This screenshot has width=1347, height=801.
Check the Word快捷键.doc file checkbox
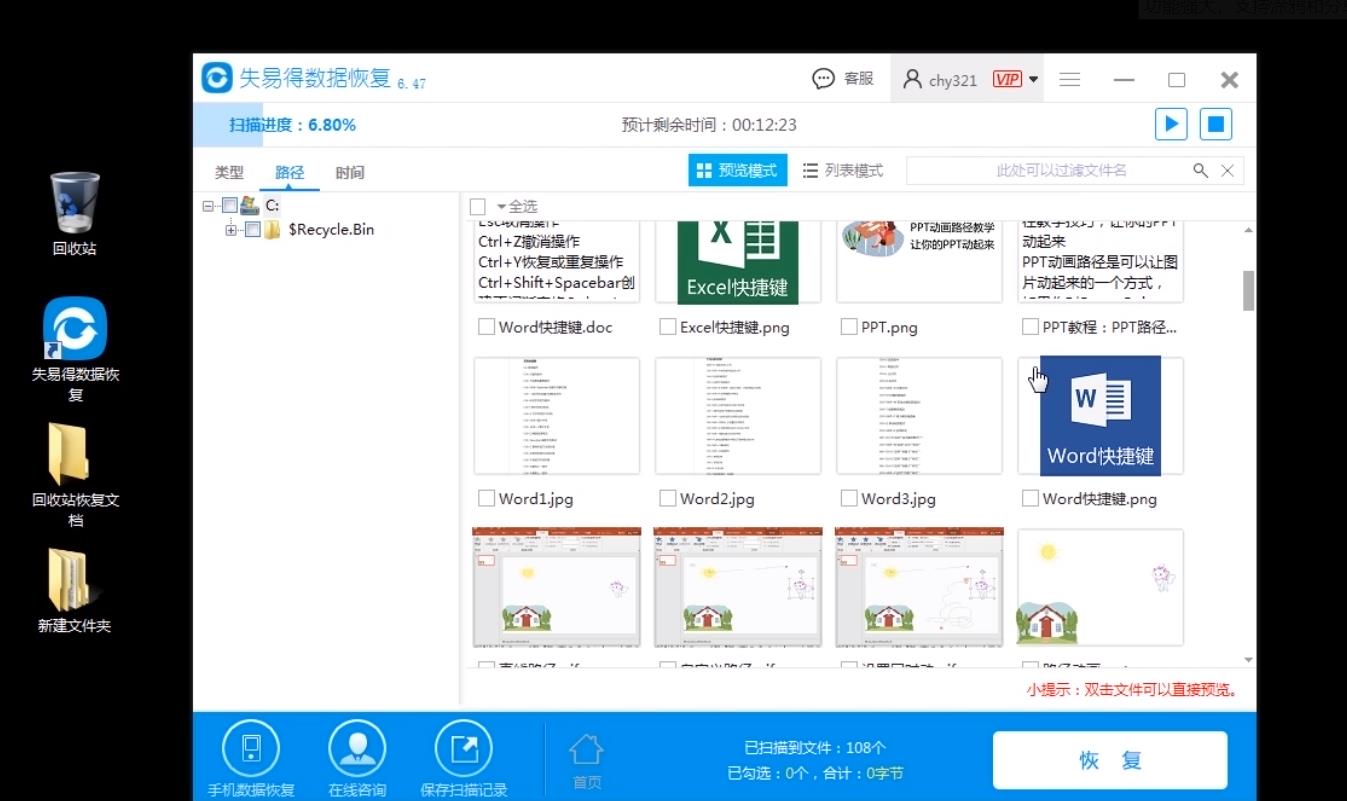click(x=487, y=327)
